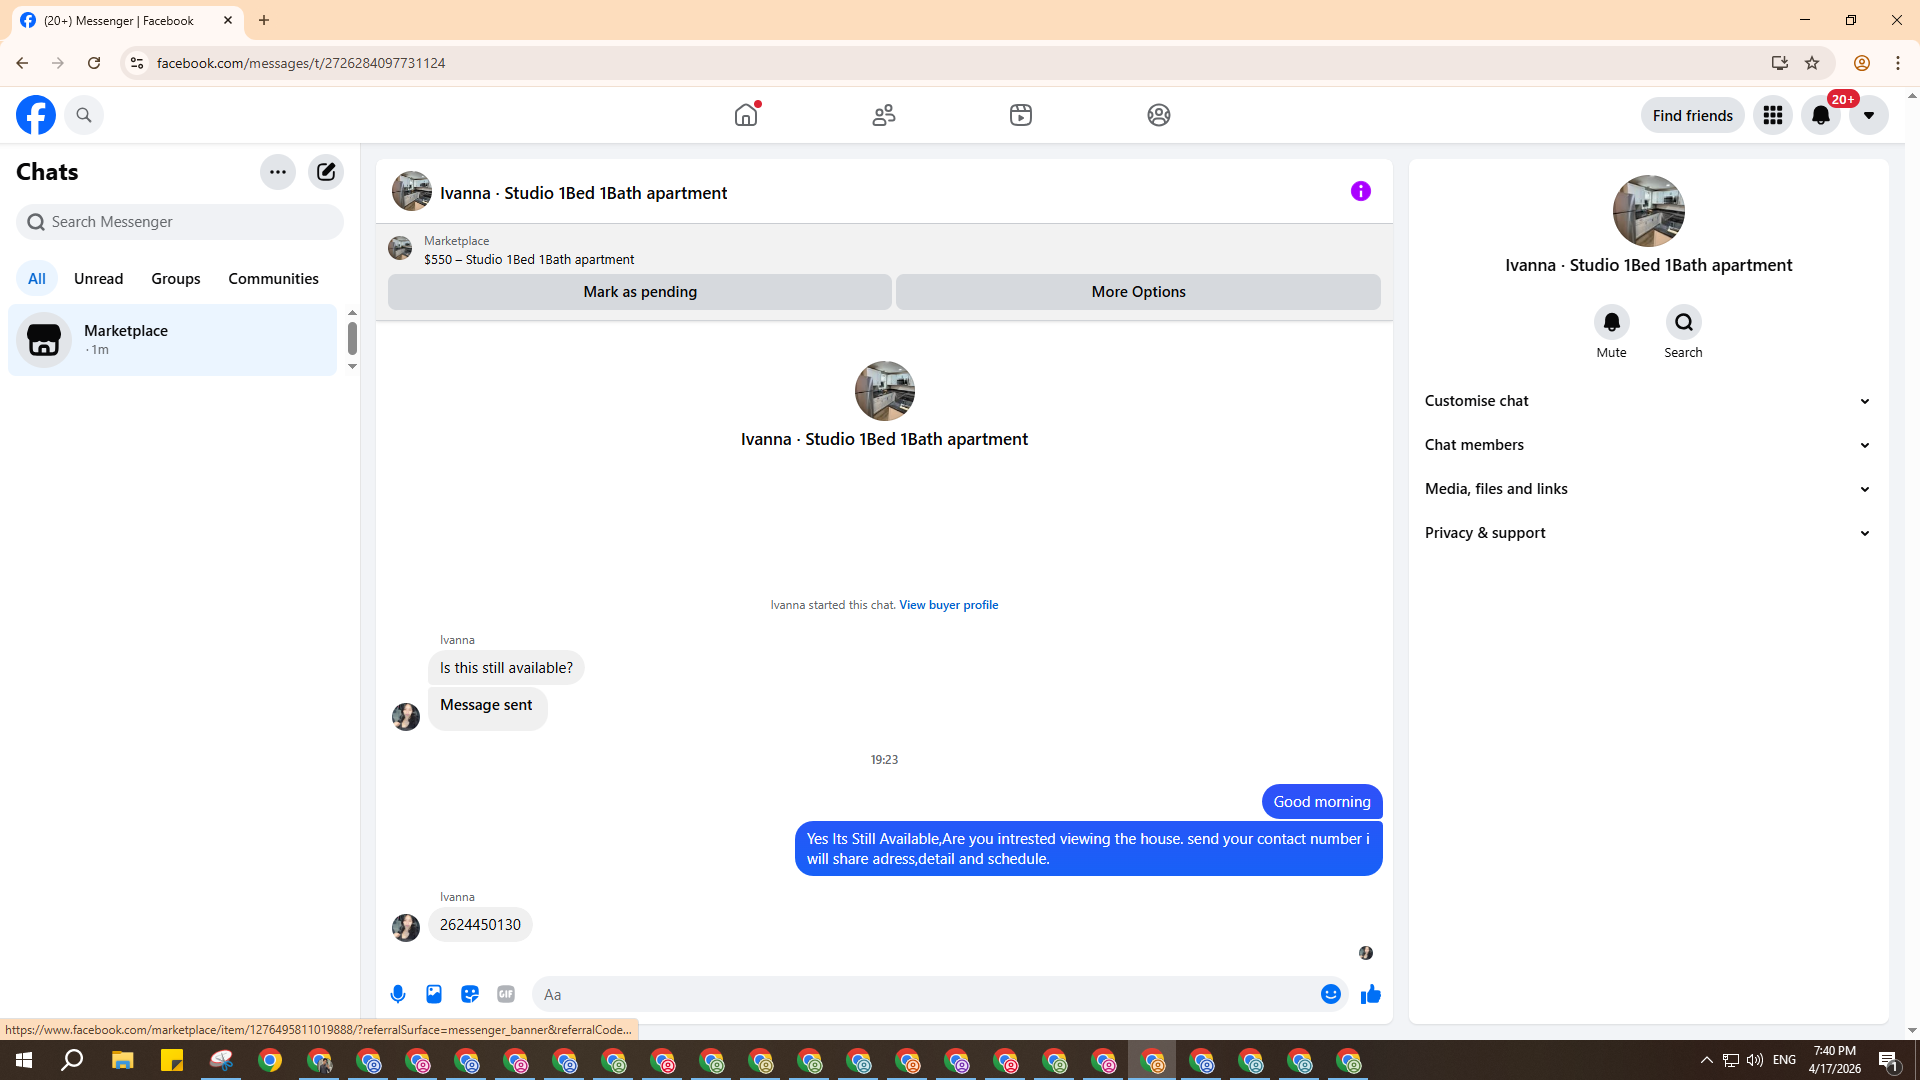Attach a file with photo icon
Image resolution: width=1920 pixels, height=1080 pixels.
tap(434, 994)
